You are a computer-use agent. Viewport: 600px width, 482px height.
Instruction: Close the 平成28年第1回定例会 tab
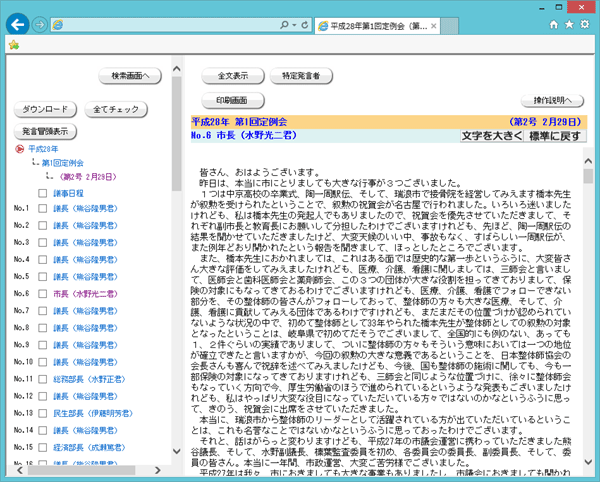click(434, 26)
